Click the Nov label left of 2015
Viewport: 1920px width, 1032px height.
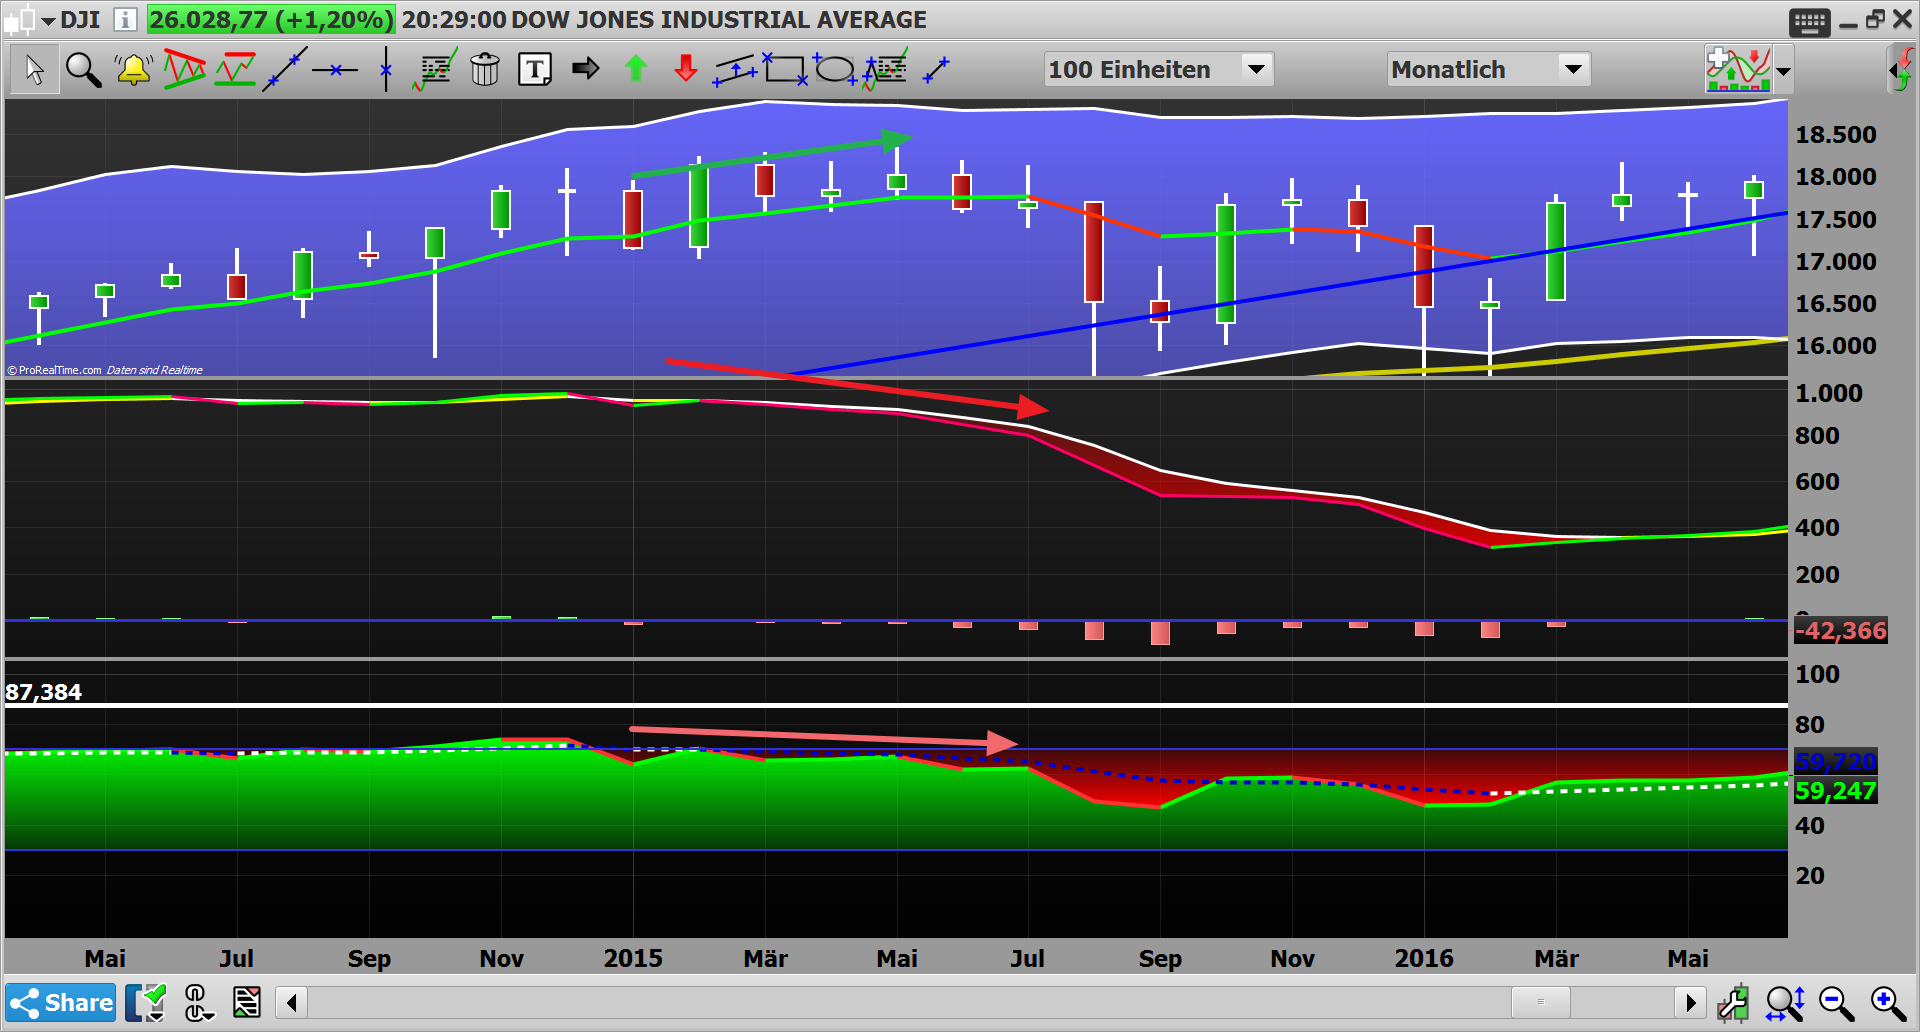pyautogui.click(x=501, y=958)
